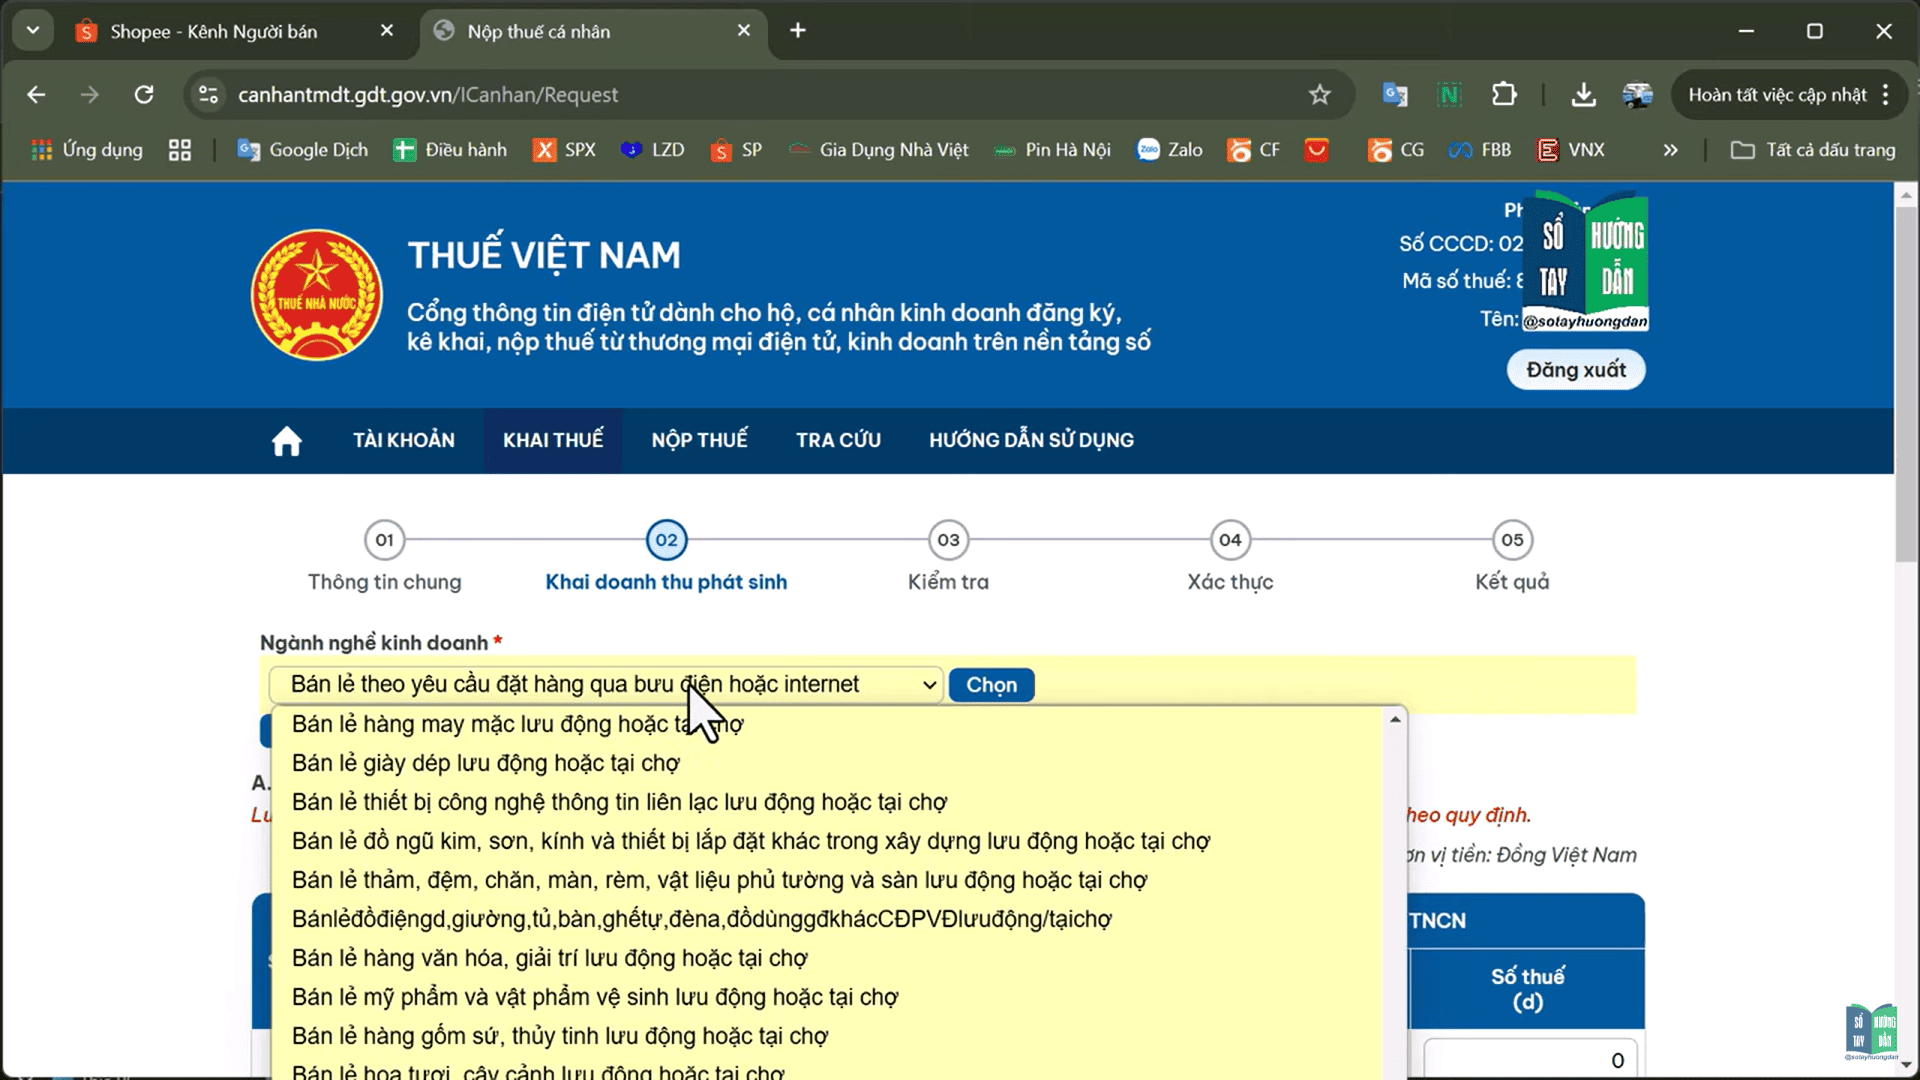The image size is (1920, 1080).
Task: Select Bán lẻ thảm, đệm, chăn, màn option
Action: tap(827, 880)
